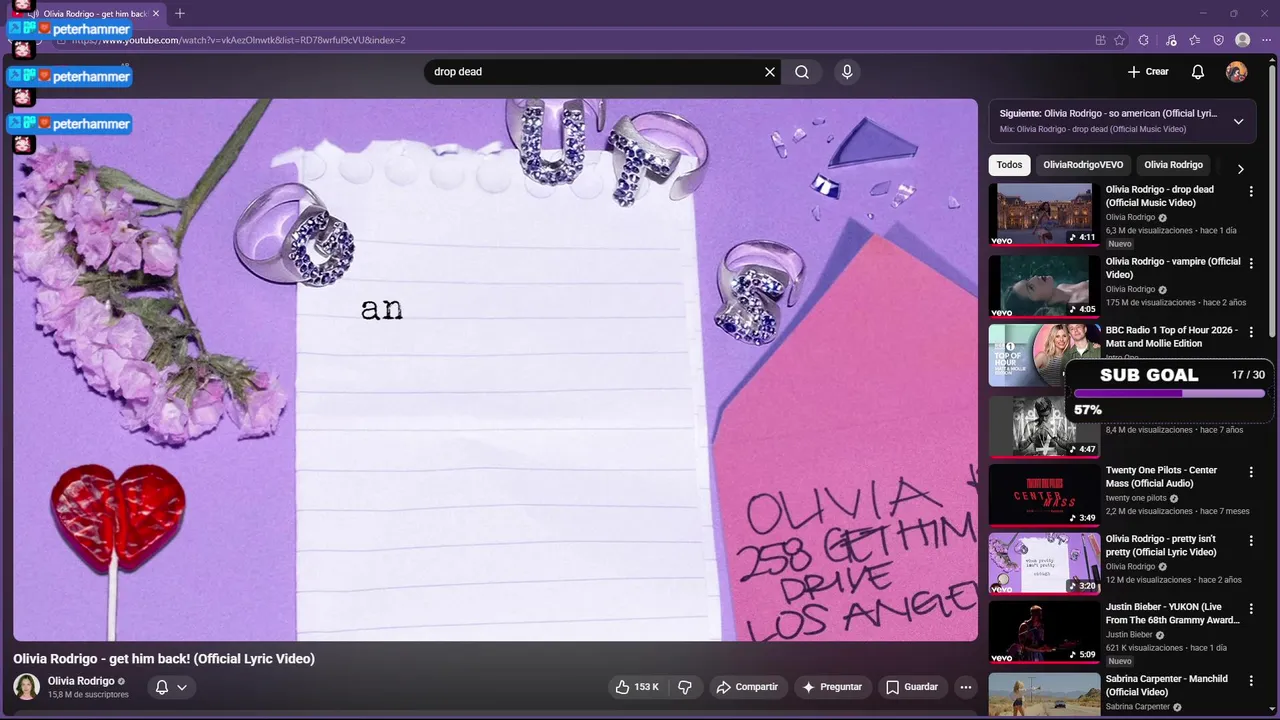
Task: Select the Todos filter chip
Action: [x=1009, y=165]
